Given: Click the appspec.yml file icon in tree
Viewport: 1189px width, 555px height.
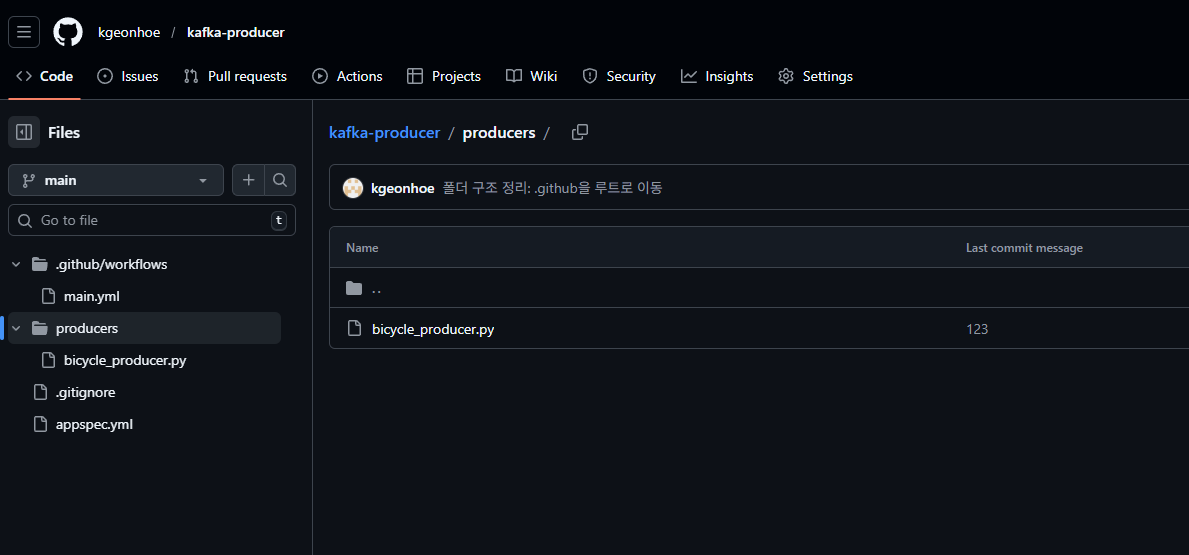Looking at the screenshot, I should [40, 425].
